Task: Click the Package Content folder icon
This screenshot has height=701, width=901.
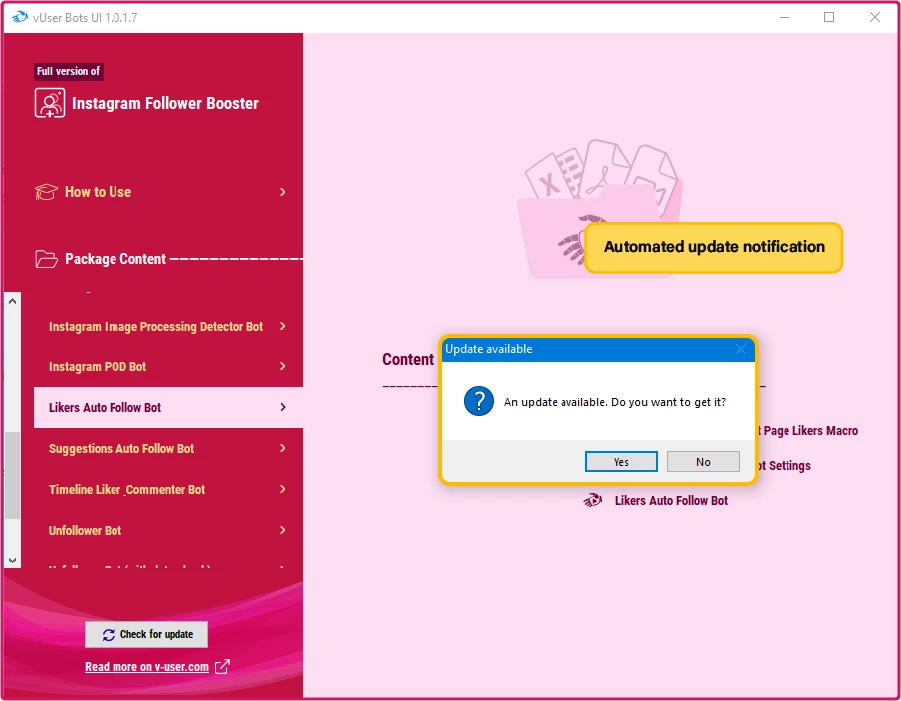Action: pos(46,259)
